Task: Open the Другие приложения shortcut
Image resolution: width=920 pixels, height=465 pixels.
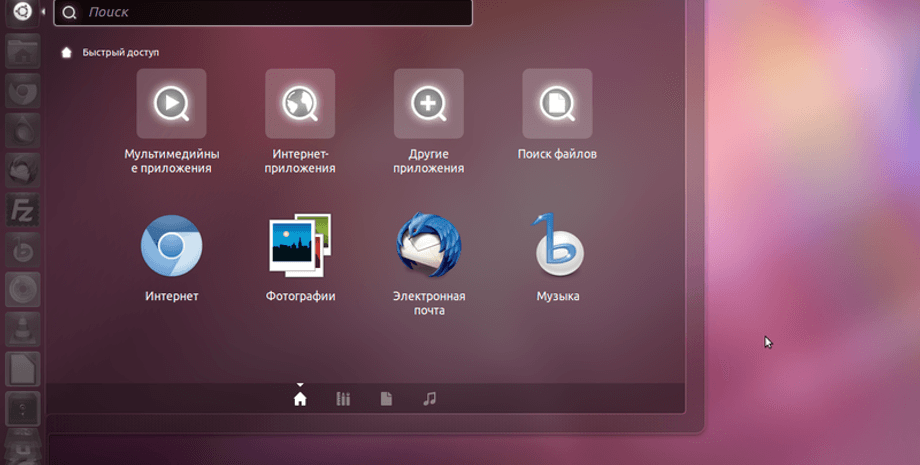Action: pos(428,104)
